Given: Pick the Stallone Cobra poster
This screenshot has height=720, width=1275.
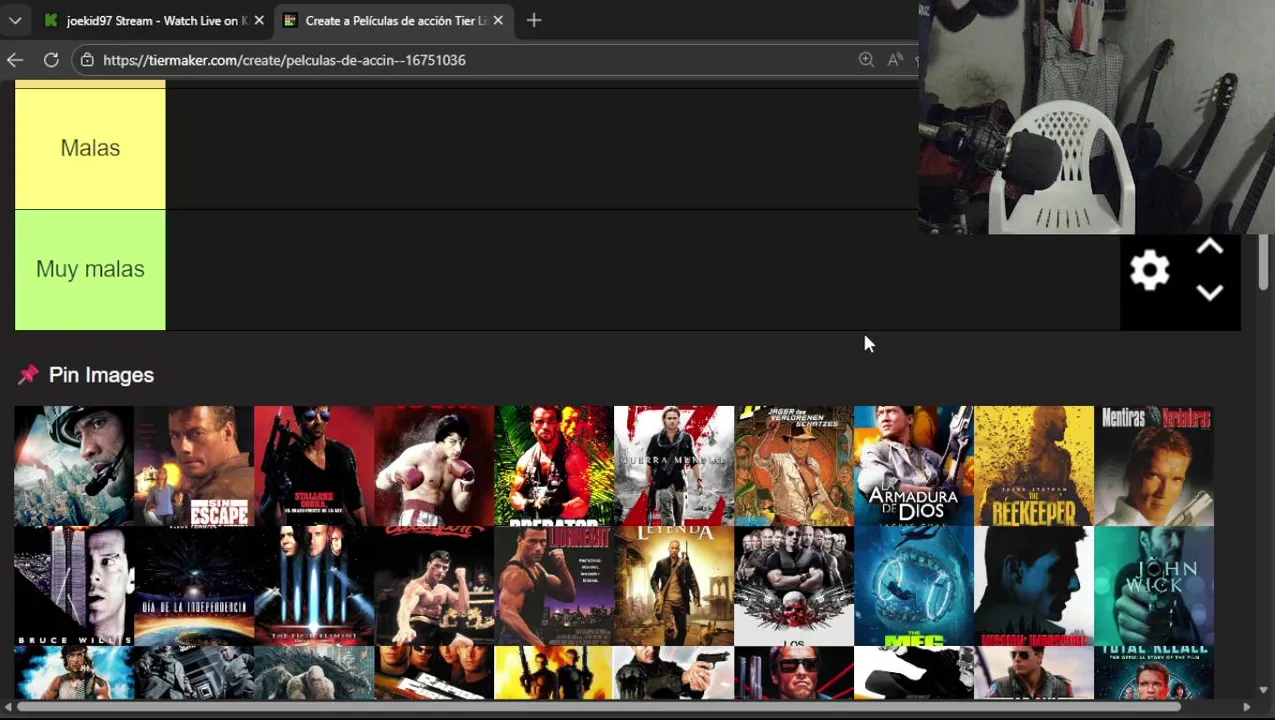Looking at the screenshot, I should point(314,466).
